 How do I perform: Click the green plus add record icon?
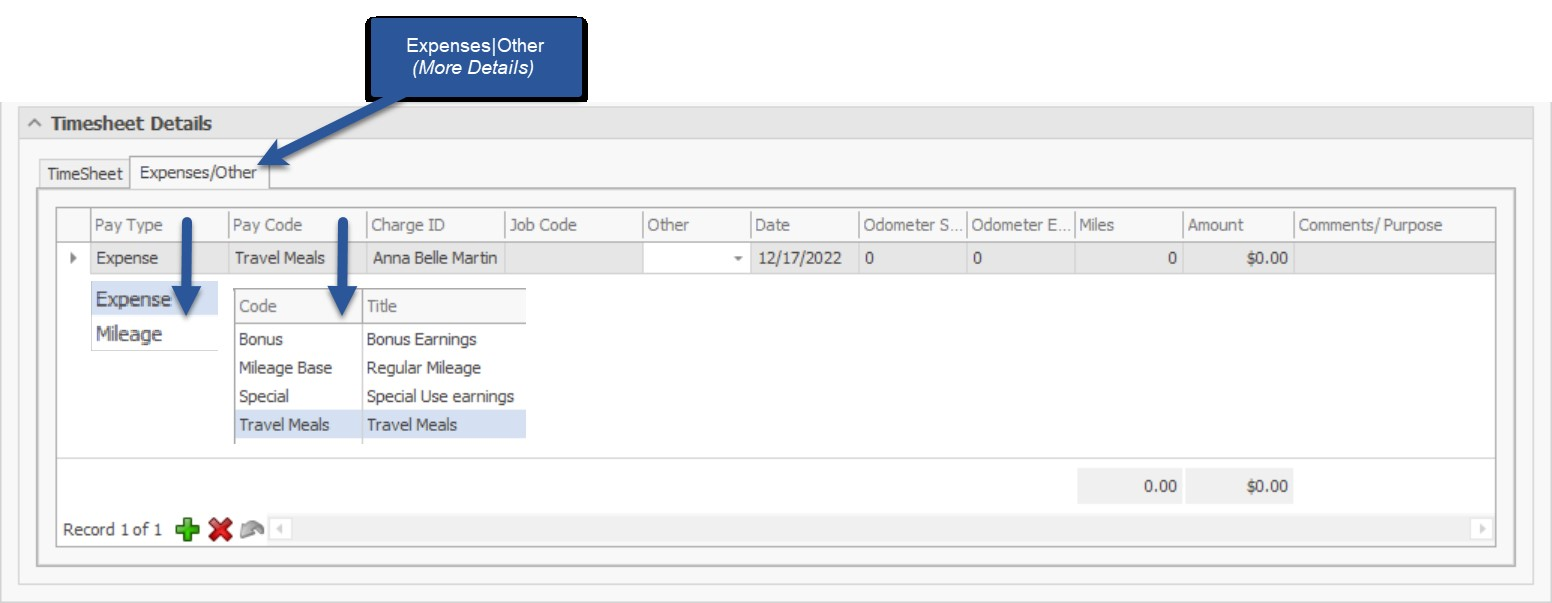[x=187, y=530]
